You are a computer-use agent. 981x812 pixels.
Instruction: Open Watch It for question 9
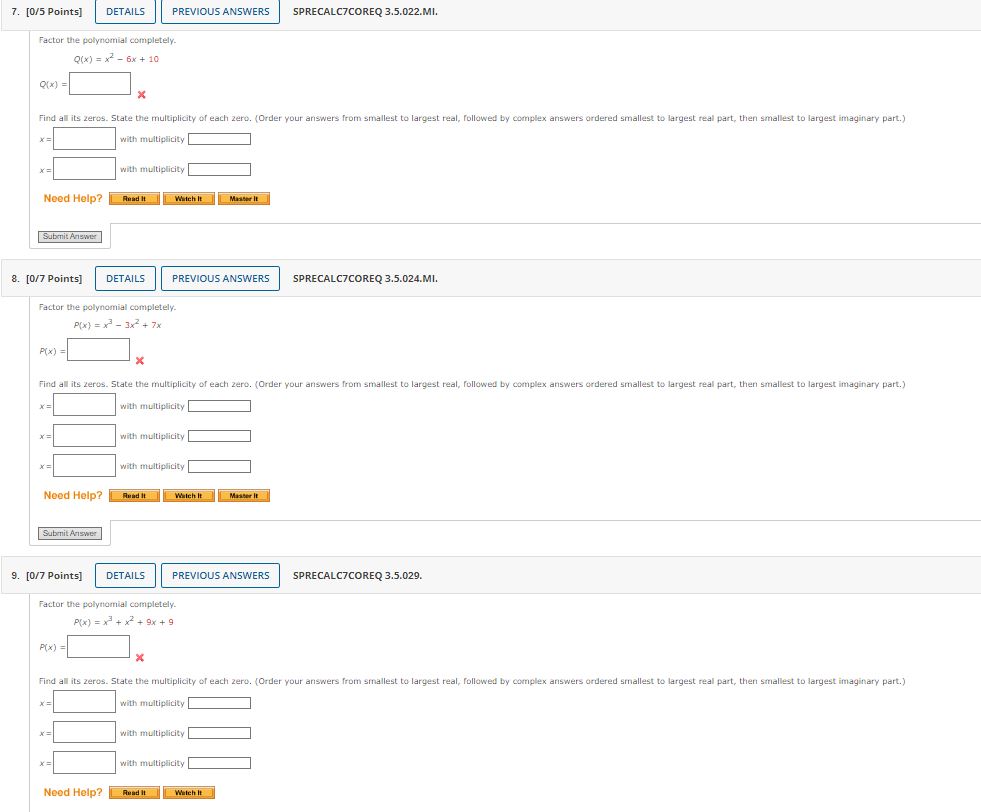pos(188,792)
